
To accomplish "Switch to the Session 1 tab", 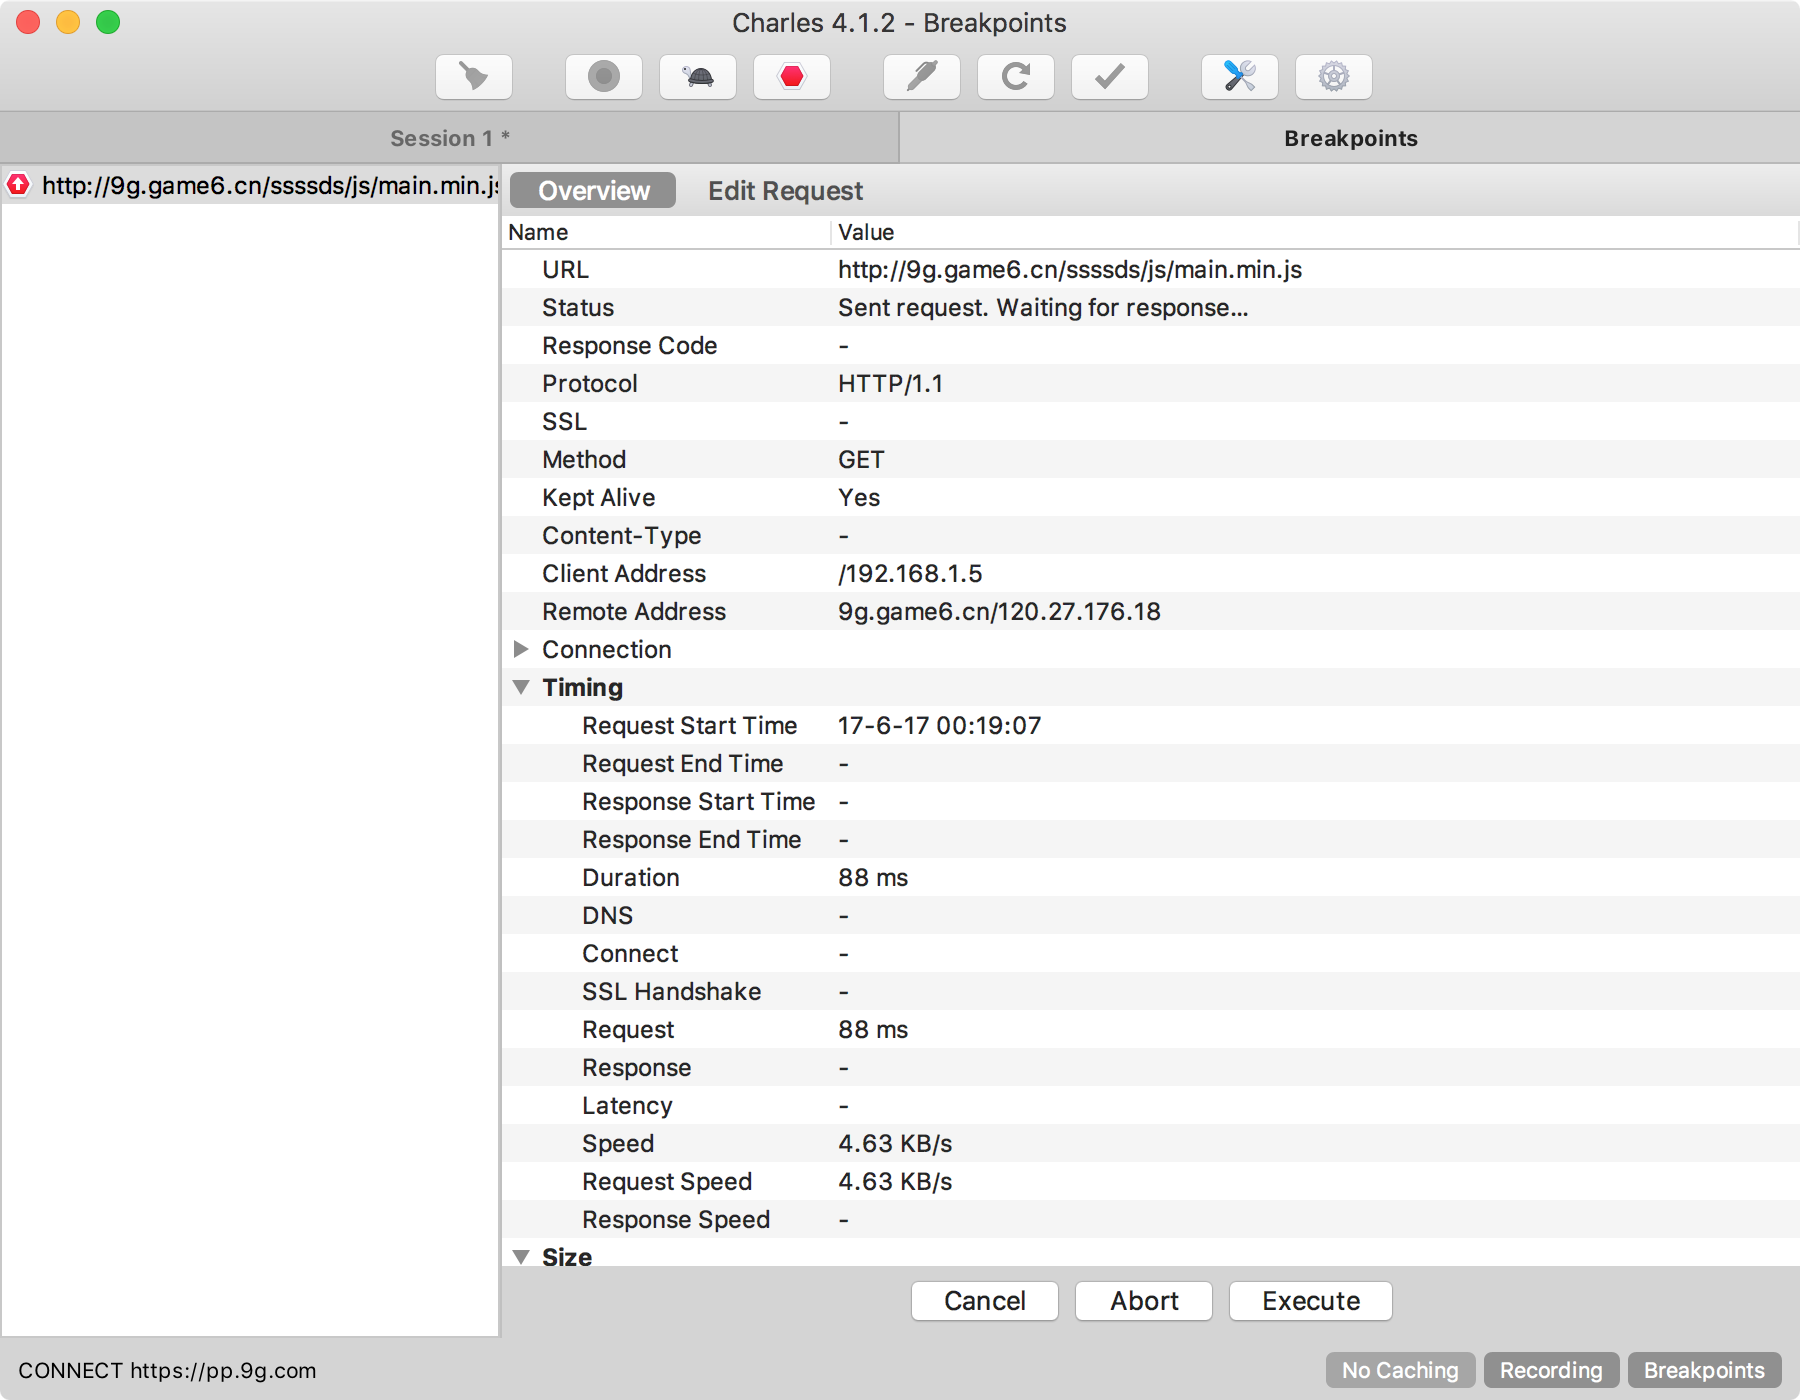I will [449, 138].
